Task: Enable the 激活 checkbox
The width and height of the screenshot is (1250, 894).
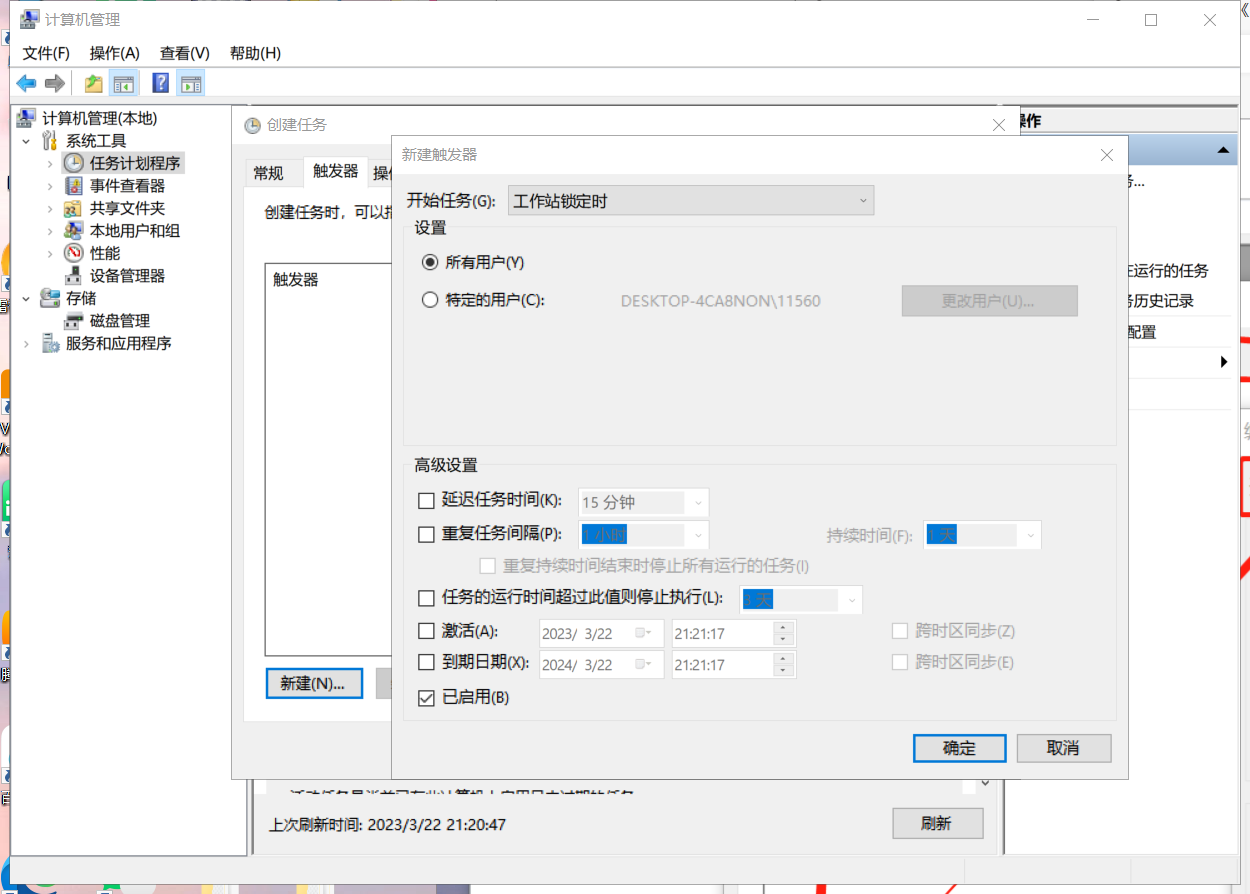Action: point(426,632)
